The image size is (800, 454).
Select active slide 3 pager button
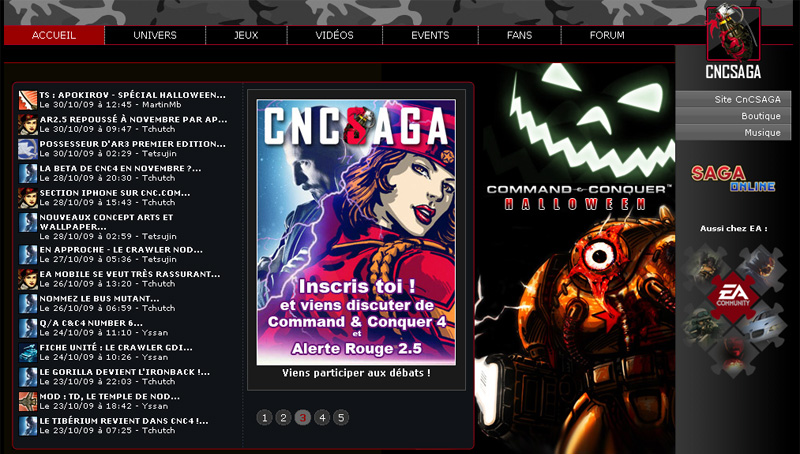click(303, 418)
